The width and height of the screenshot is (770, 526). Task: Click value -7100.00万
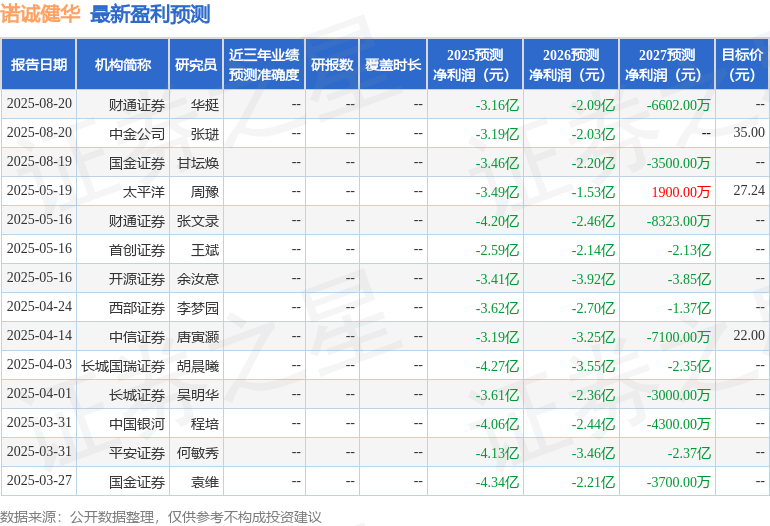(x=679, y=337)
